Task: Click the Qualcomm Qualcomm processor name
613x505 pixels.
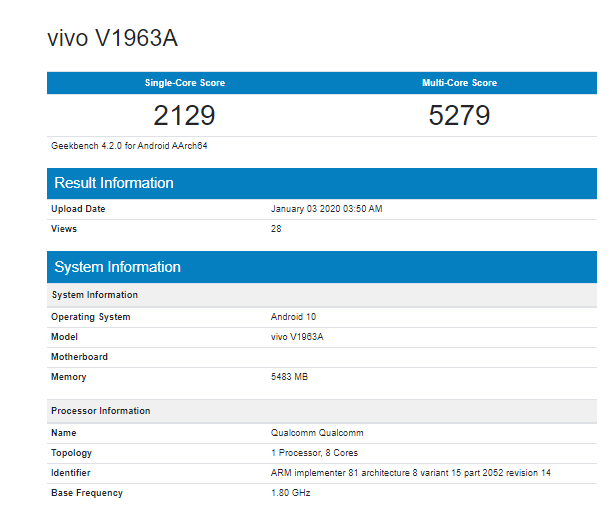Action: (317, 433)
